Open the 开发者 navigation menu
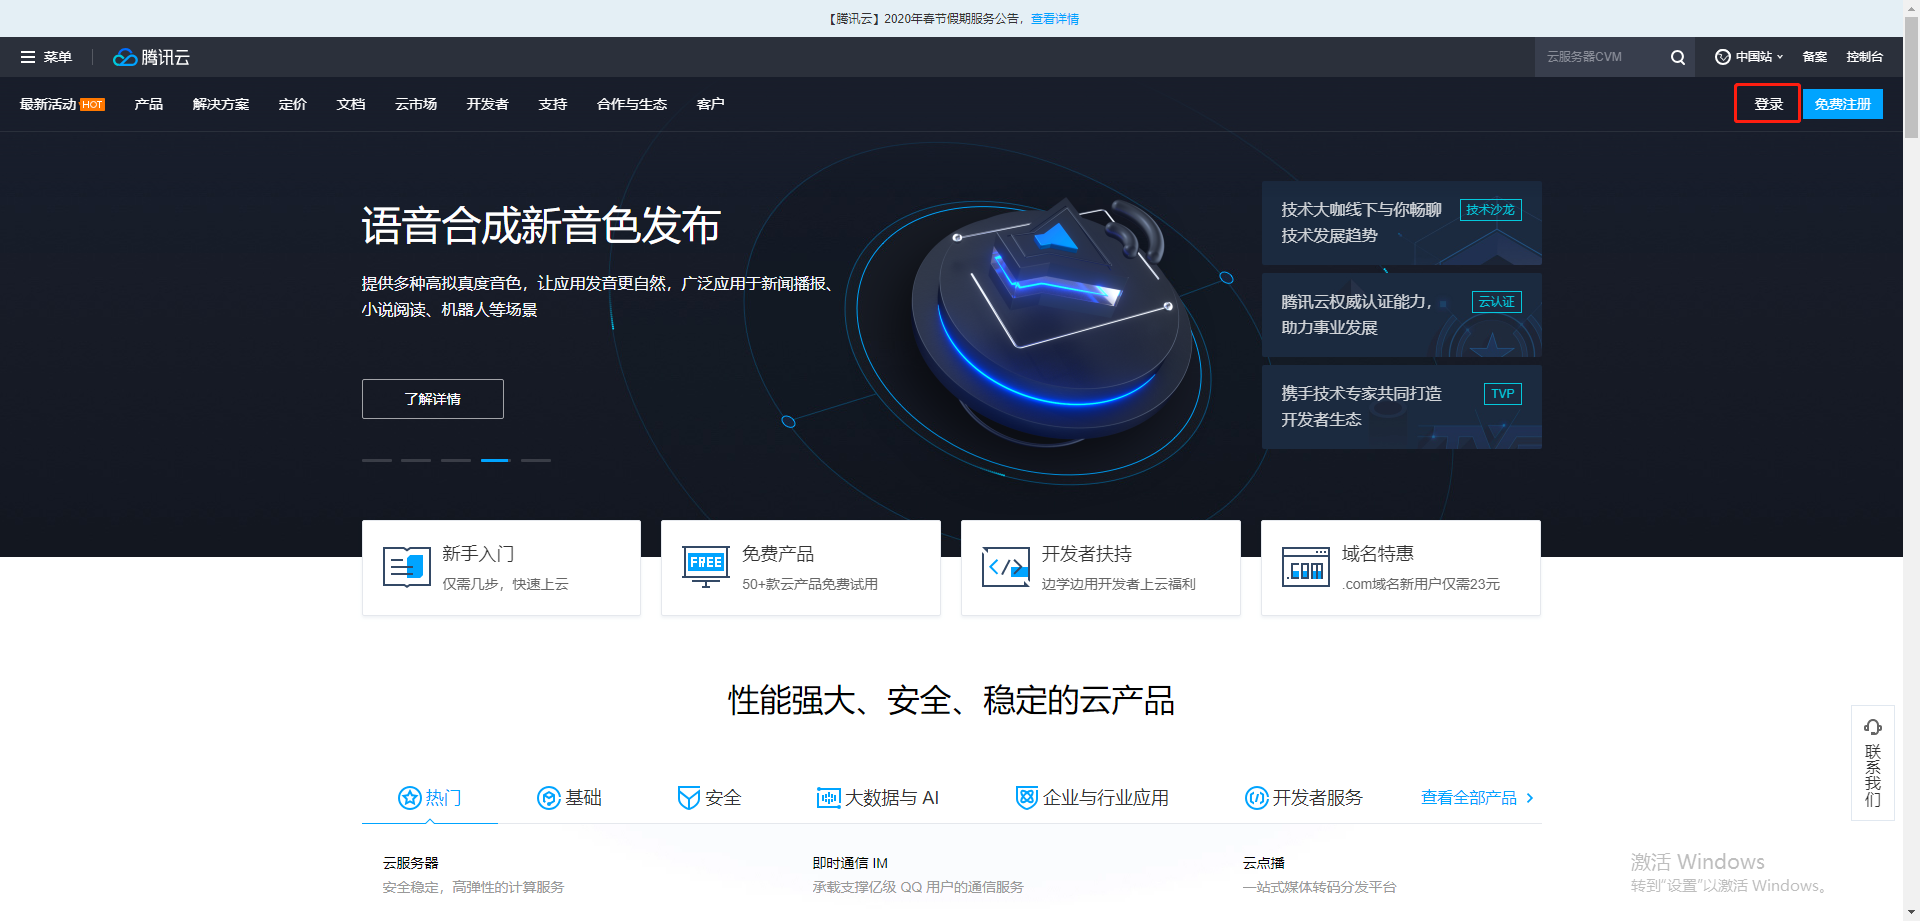 point(488,104)
